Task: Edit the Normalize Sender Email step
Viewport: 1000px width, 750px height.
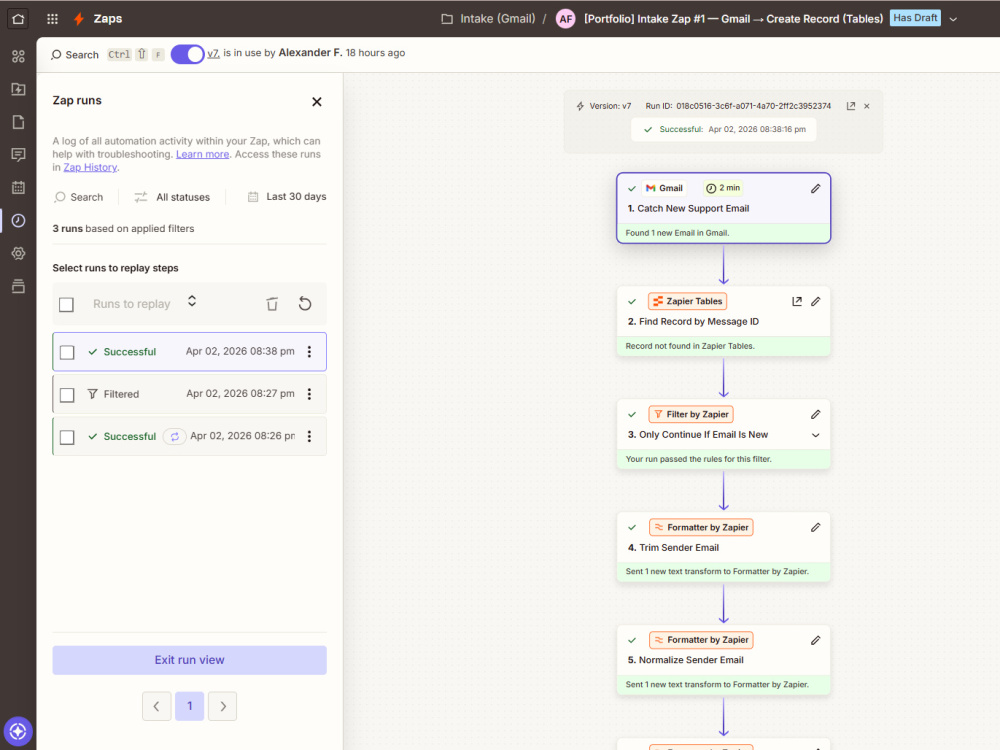Action: click(815, 640)
